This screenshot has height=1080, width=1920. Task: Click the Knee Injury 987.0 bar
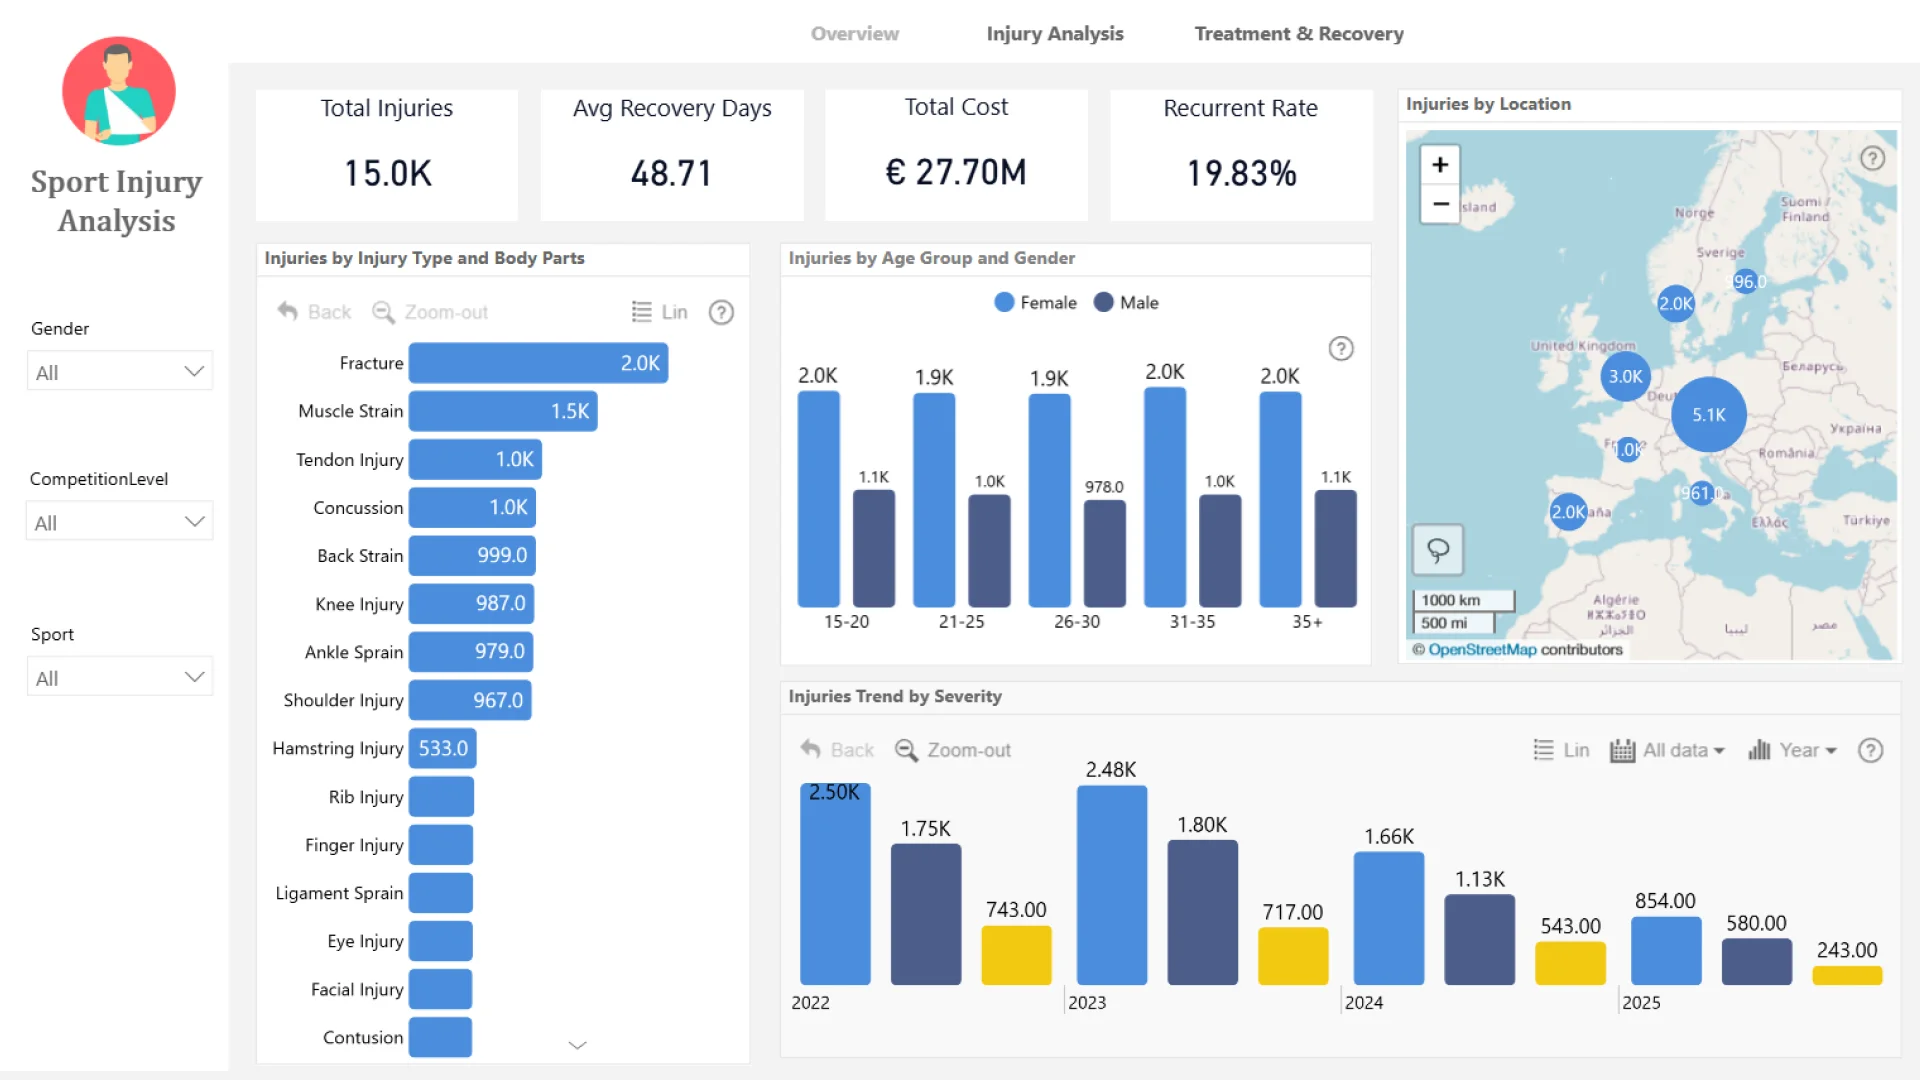click(x=471, y=603)
